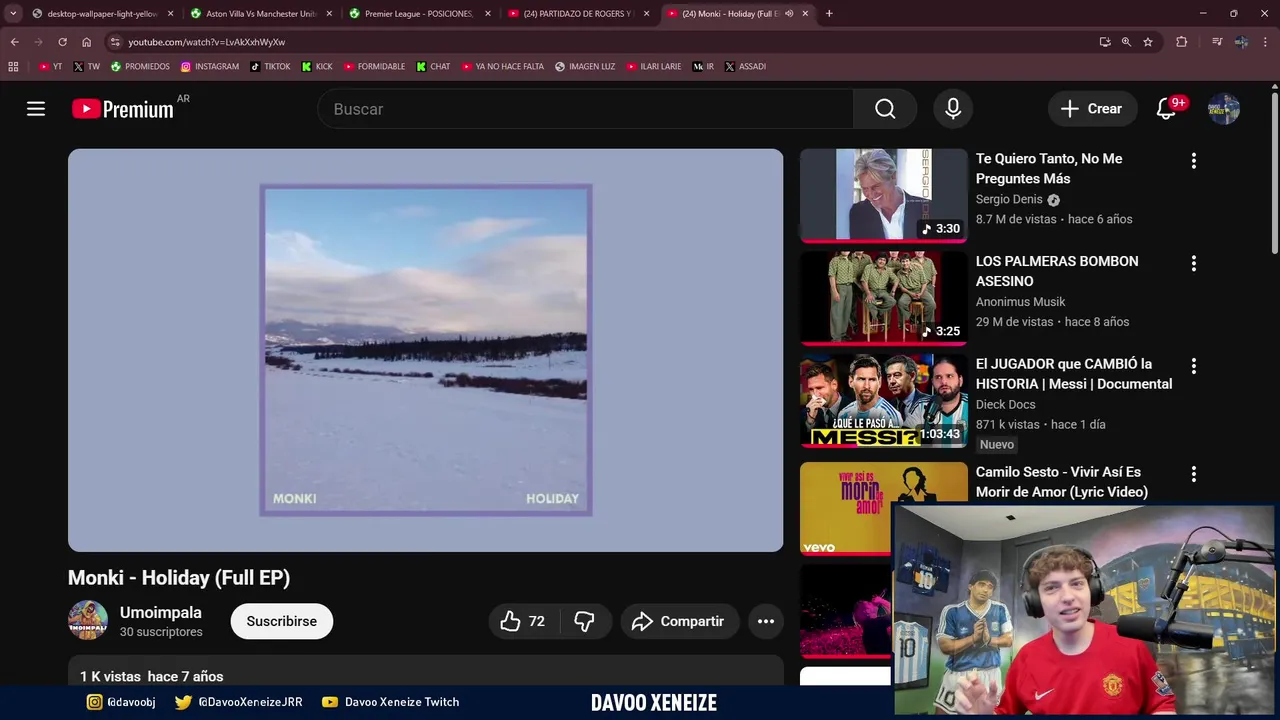The height and width of the screenshot is (720, 1280).
Task: Like the video with thumbs up
Action: pos(524,621)
